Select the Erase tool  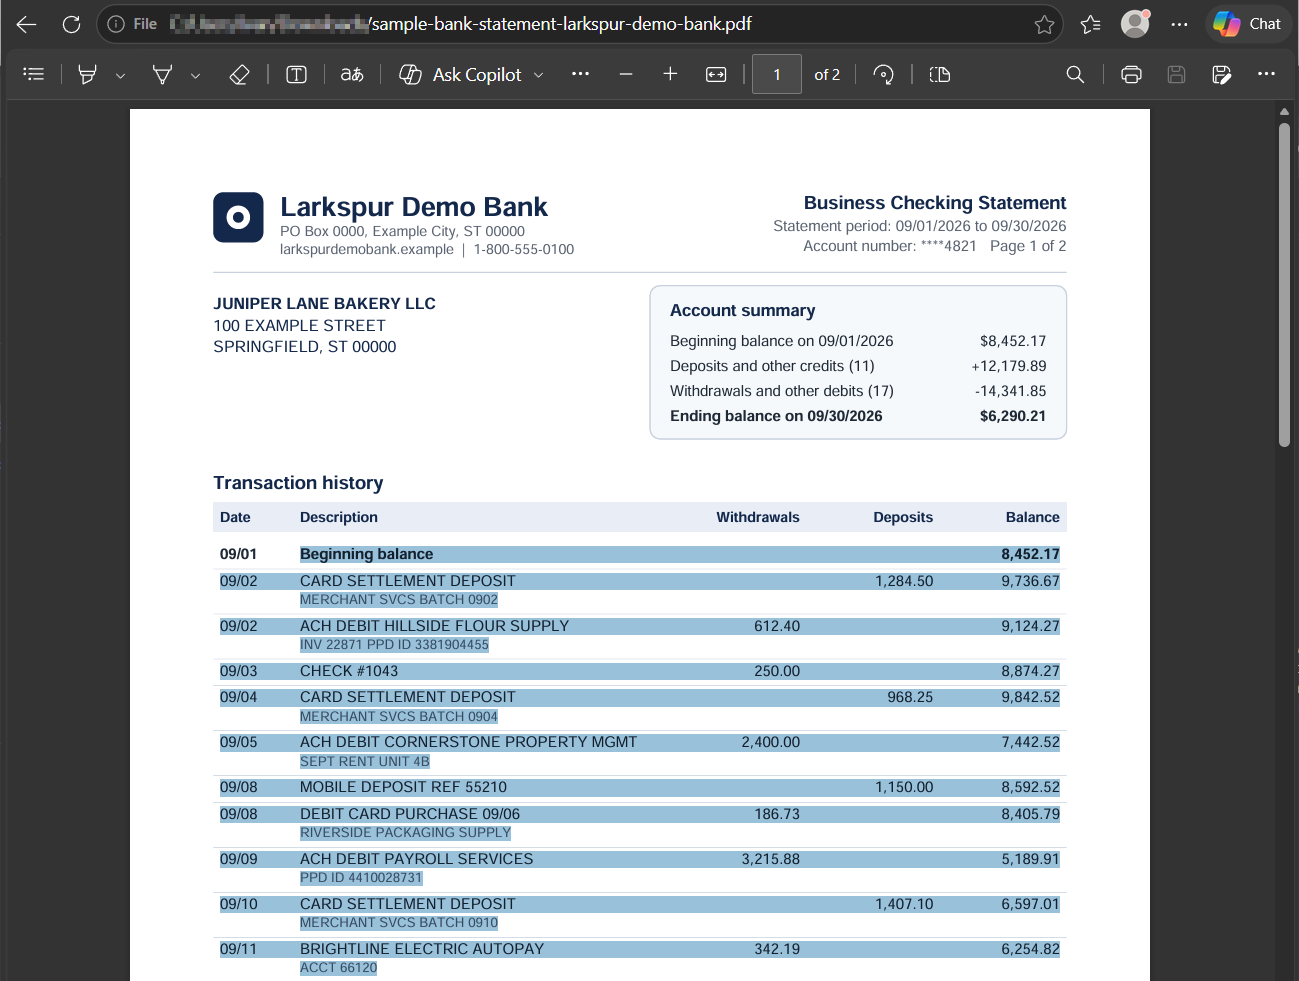tap(239, 74)
